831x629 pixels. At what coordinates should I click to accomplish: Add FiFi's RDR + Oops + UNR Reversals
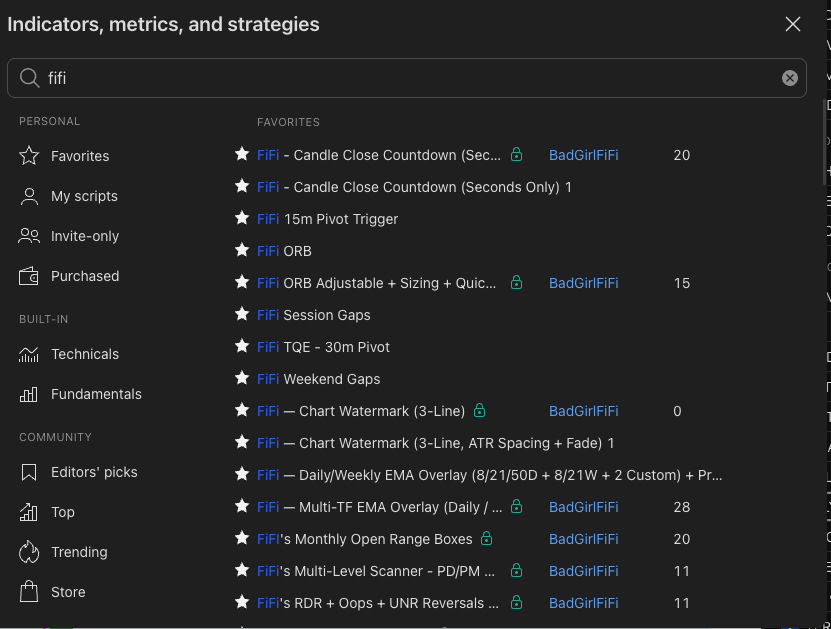tap(378, 603)
